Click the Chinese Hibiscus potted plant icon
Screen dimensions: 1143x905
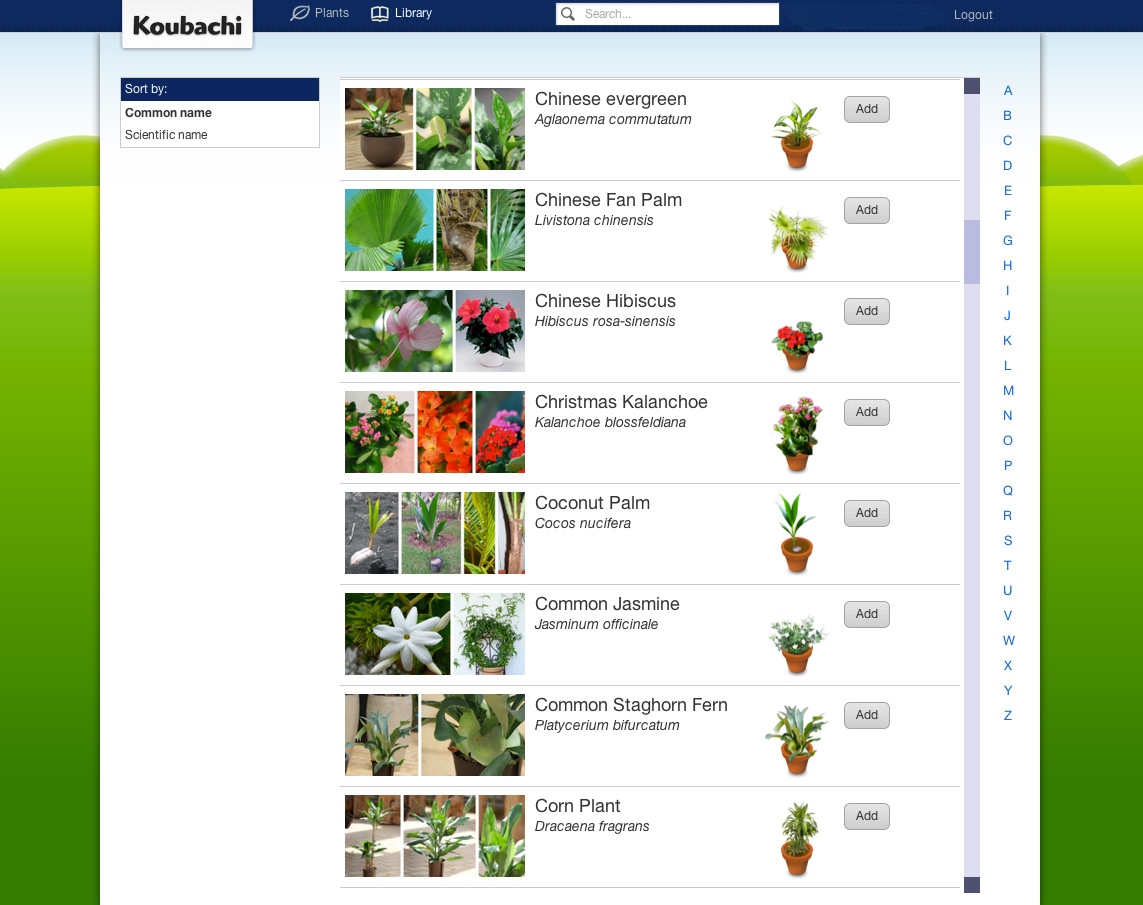796,345
